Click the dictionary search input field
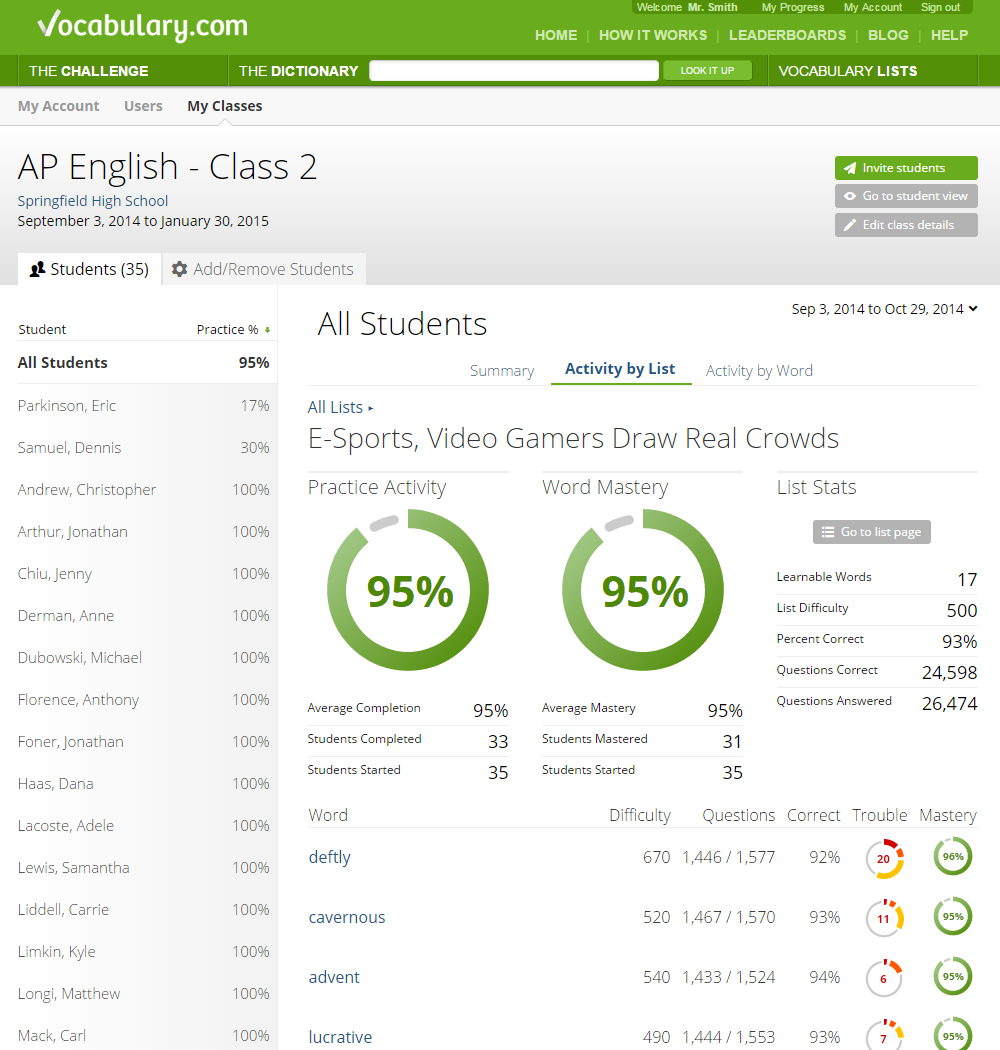1000x1050 pixels. click(x=514, y=71)
